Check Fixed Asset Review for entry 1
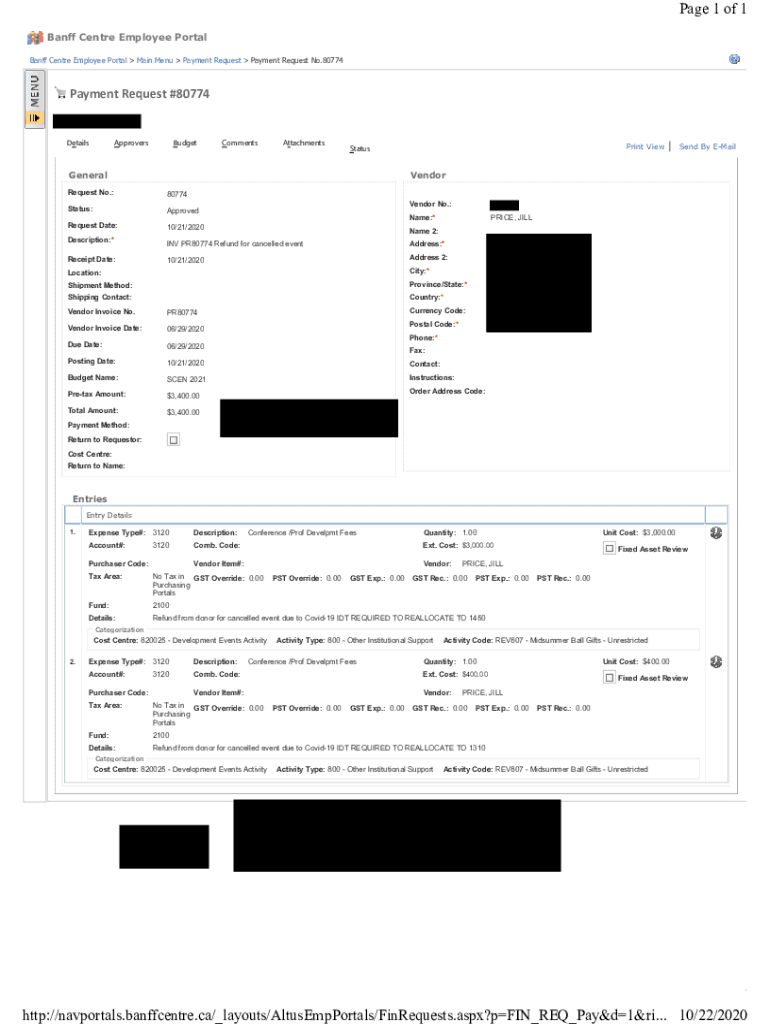770x1024 pixels. 609,549
